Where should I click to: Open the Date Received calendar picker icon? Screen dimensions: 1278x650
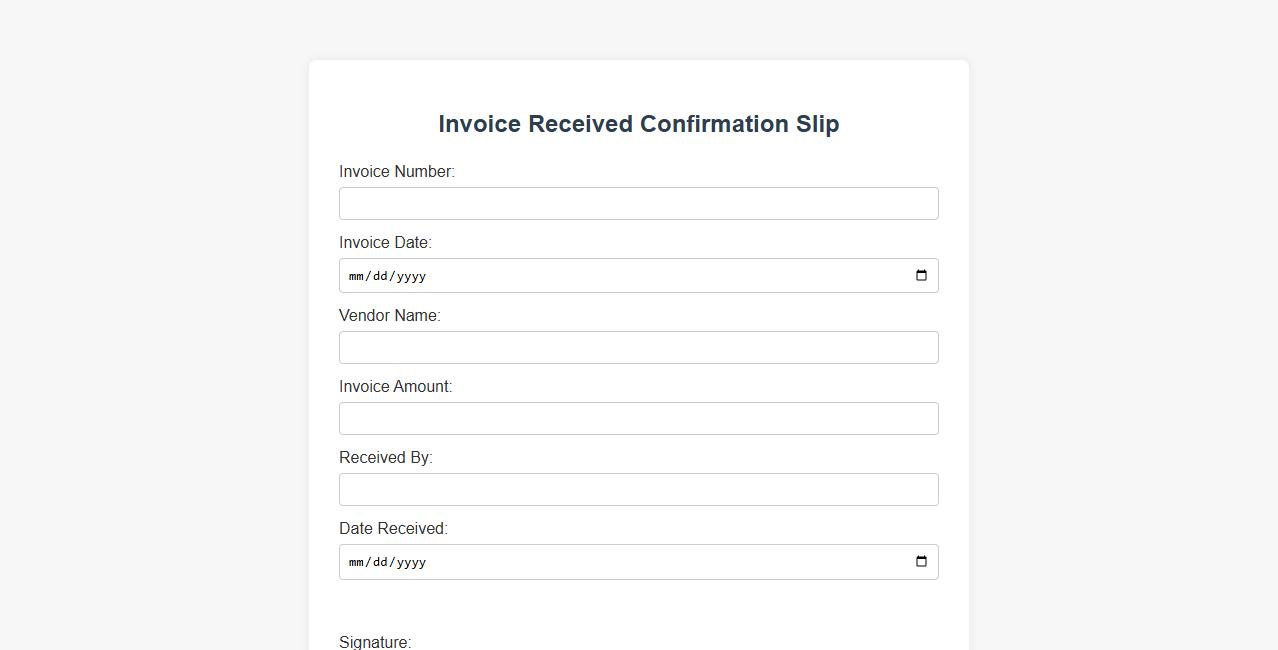[x=921, y=562]
